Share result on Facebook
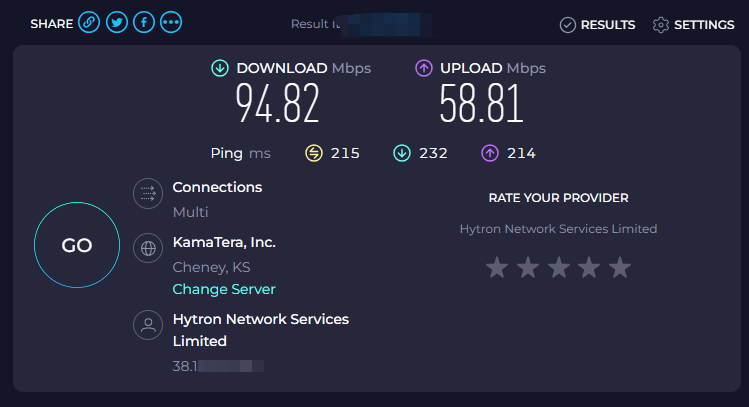Viewport: 749px width, 407px height. [x=143, y=23]
